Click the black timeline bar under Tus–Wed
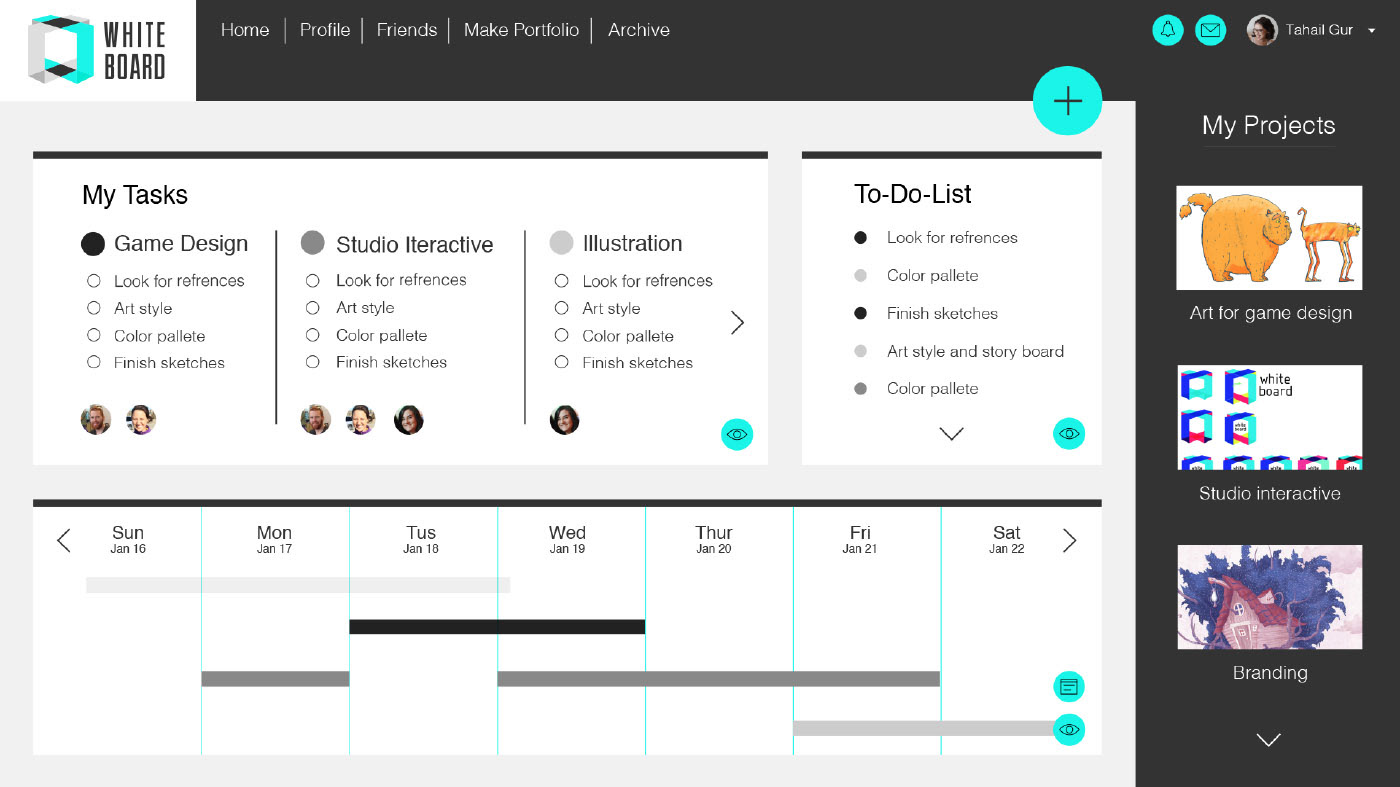This screenshot has height=787, width=1400. pos(497,627)
